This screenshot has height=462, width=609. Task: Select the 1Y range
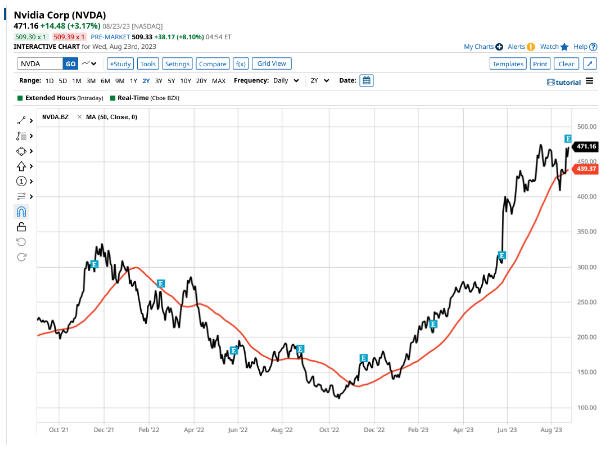click(x=133, y=81)
